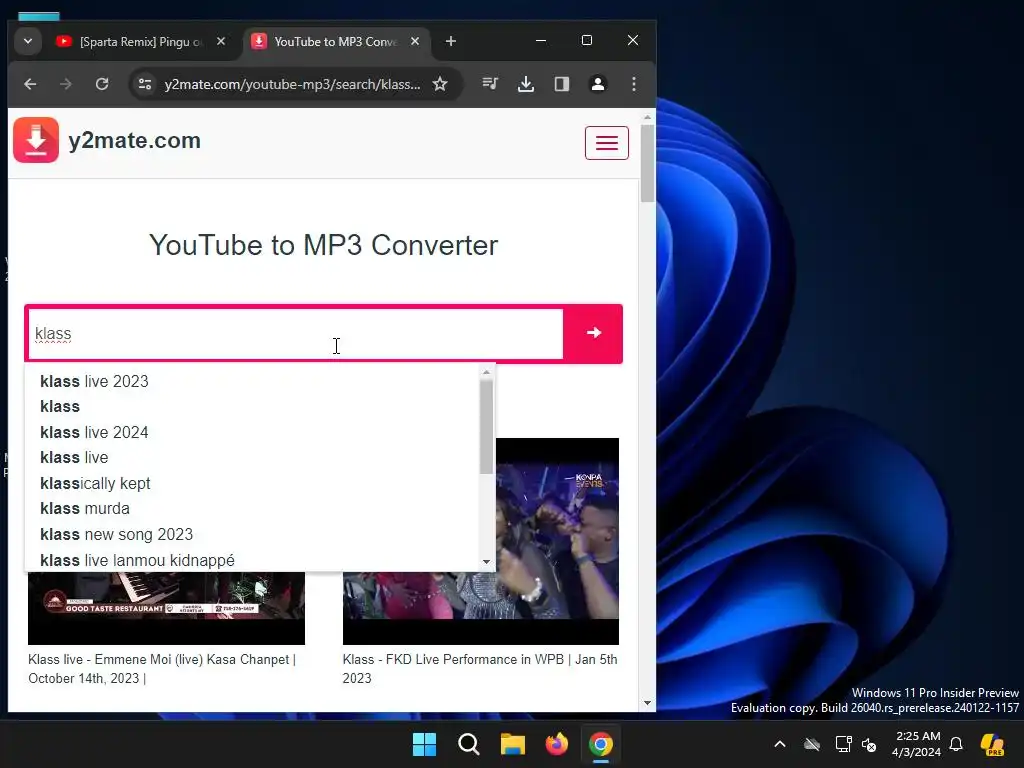1024x768 pixels.
Task: Open notifications bell icon
Action: (956, 744)
